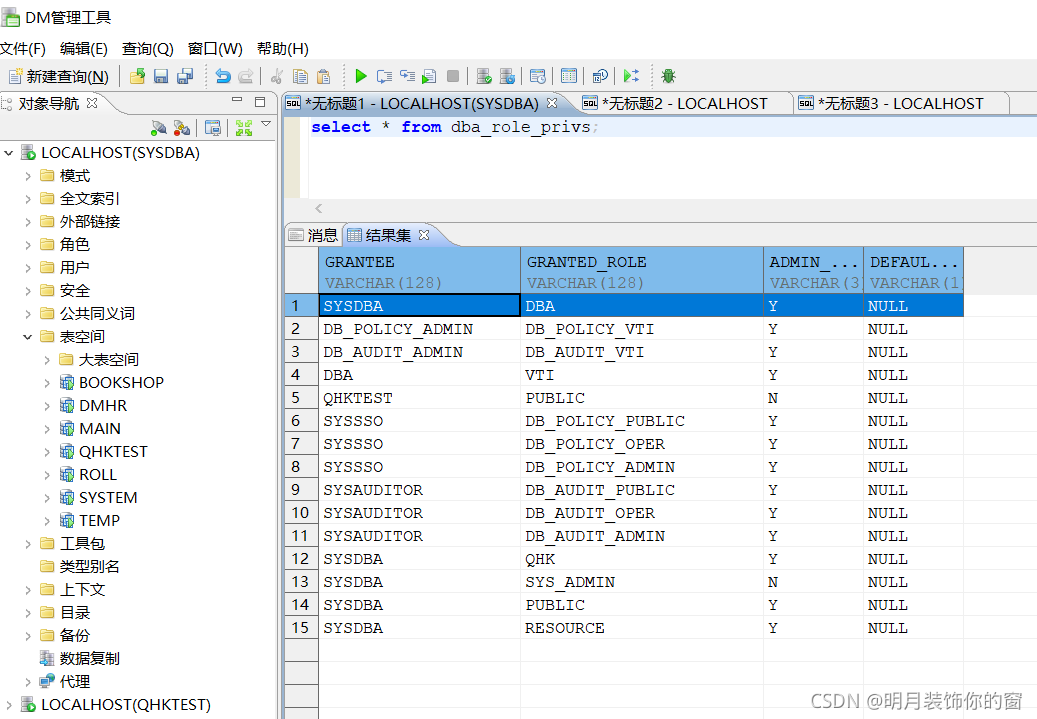This screenshot has width=1037, height=719.
Task: Click the GRANTEE column header
Action: tap(419, 271)
